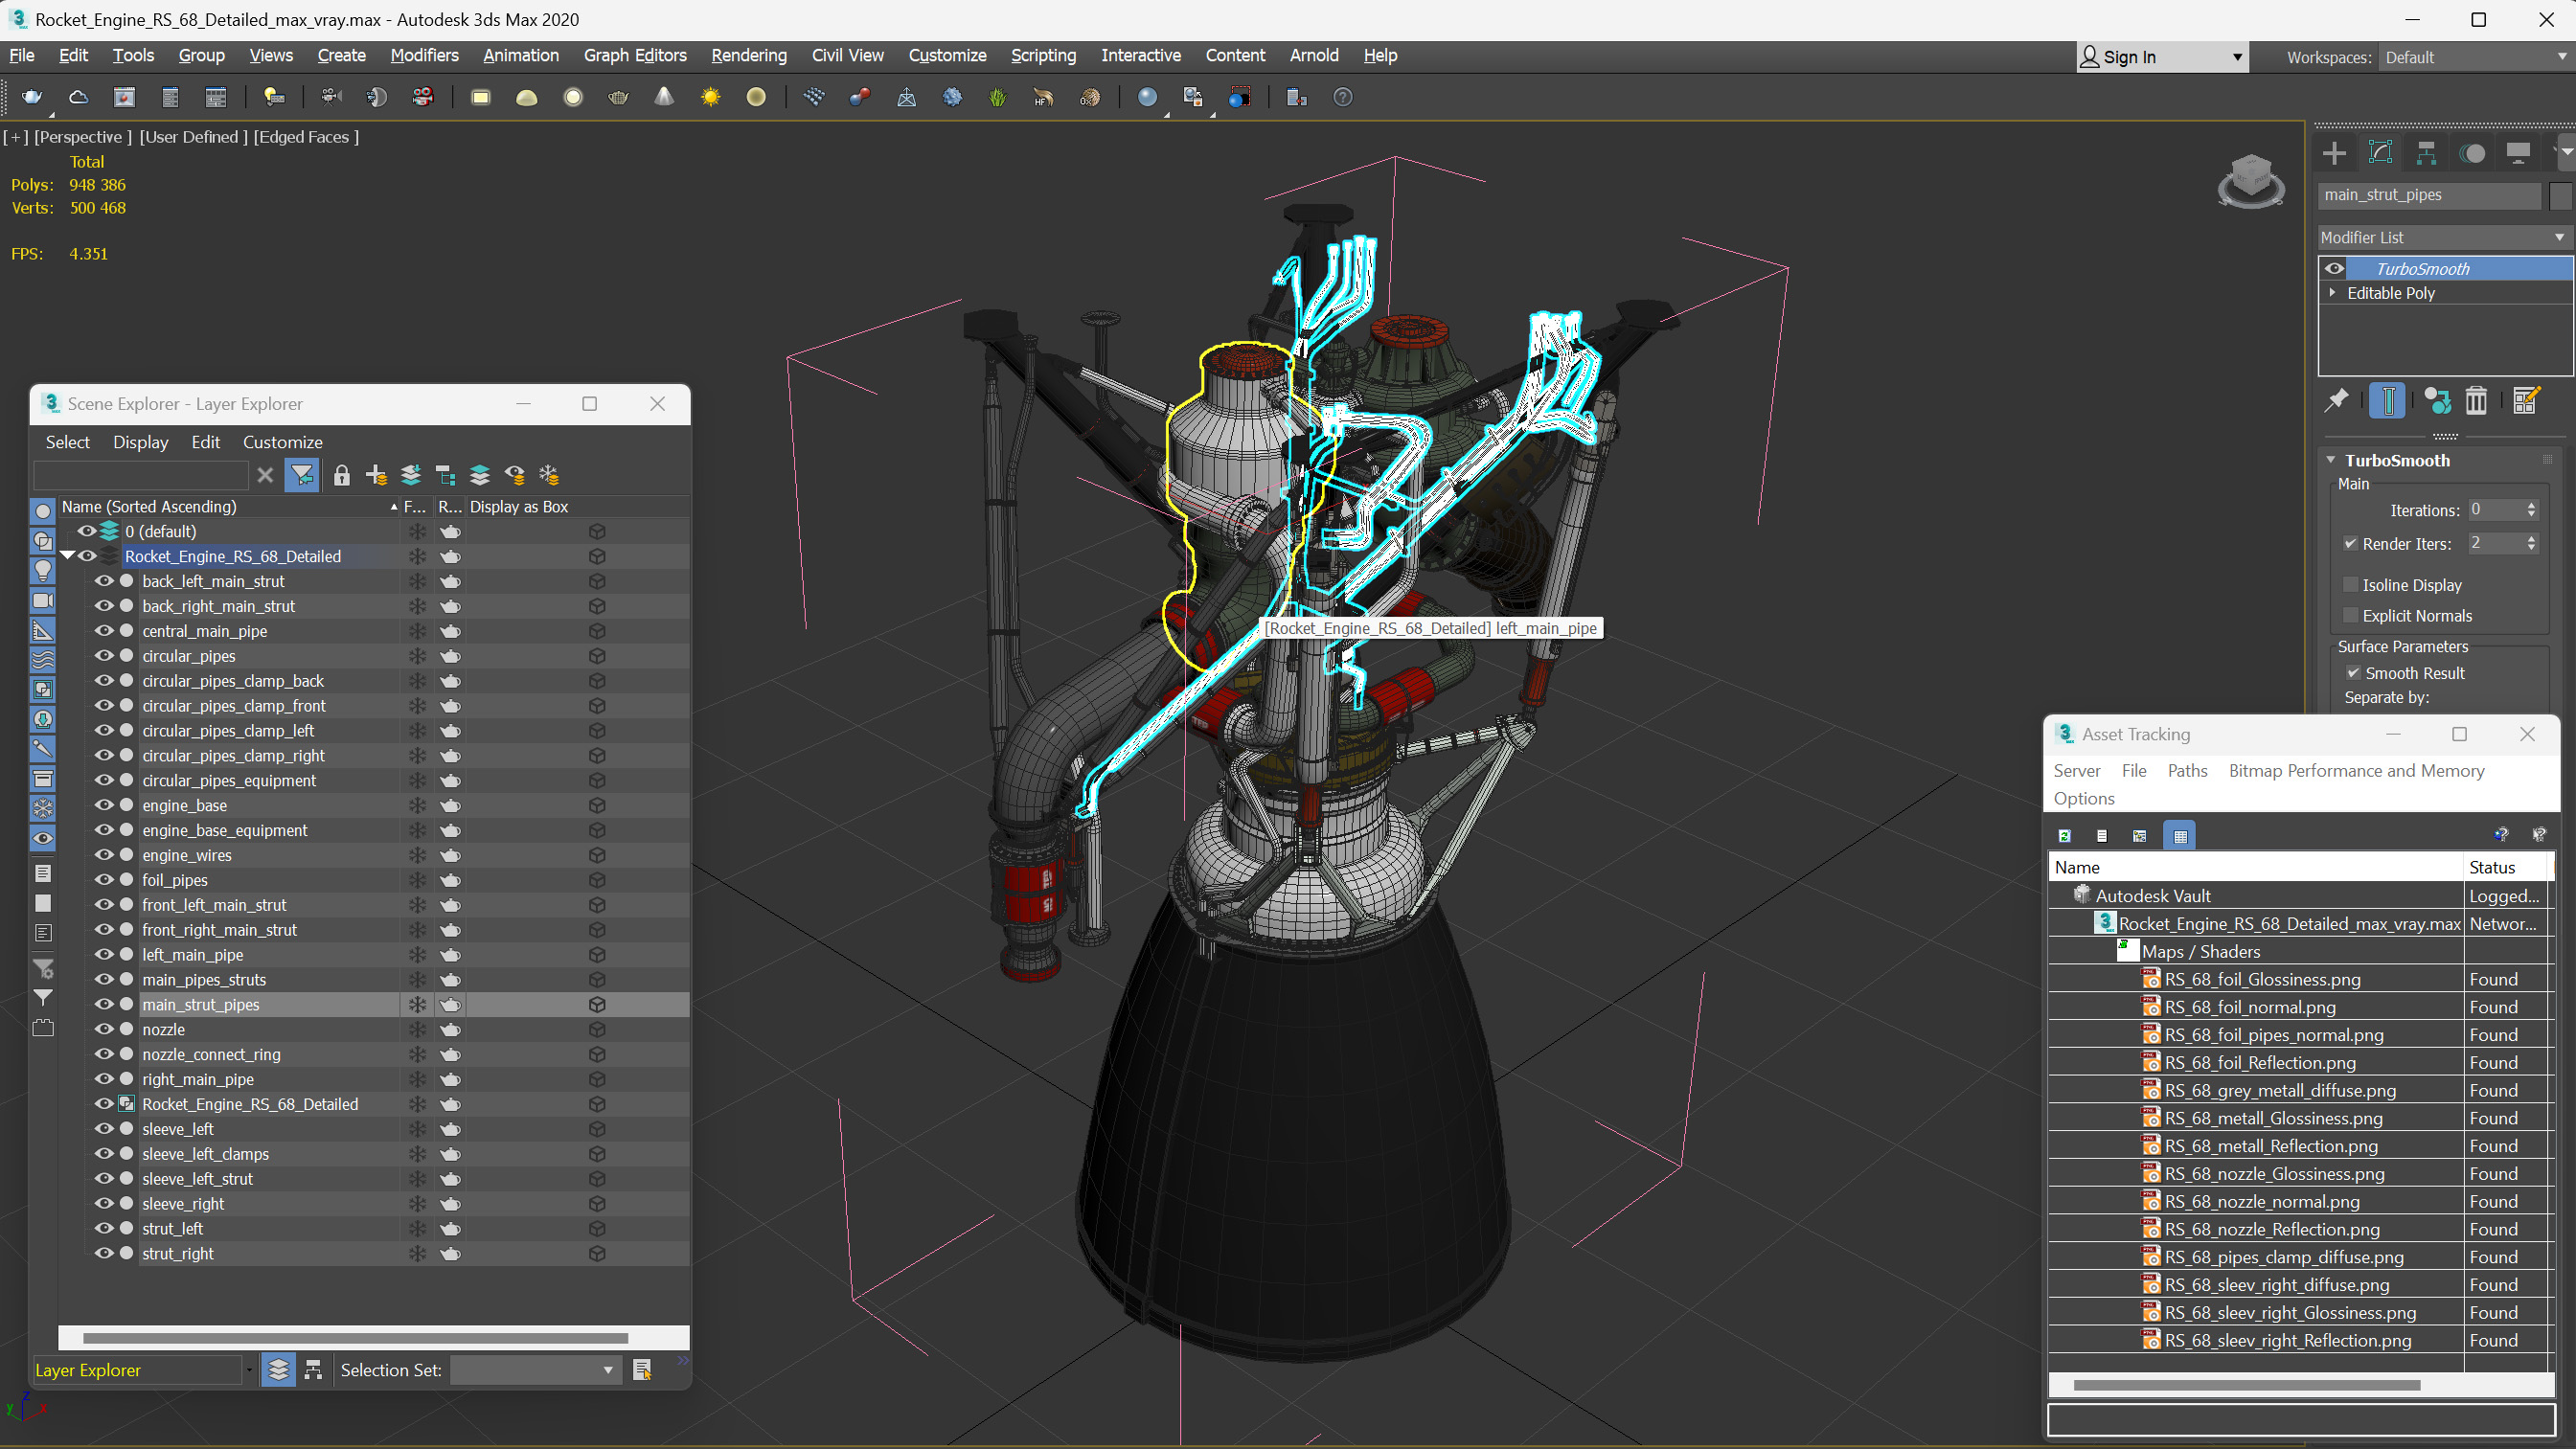Image resolution: width=2576 pixels, height=1449 pixels.
Task: Click Configure Modifier Sets icon
Action: (2526, 401)
